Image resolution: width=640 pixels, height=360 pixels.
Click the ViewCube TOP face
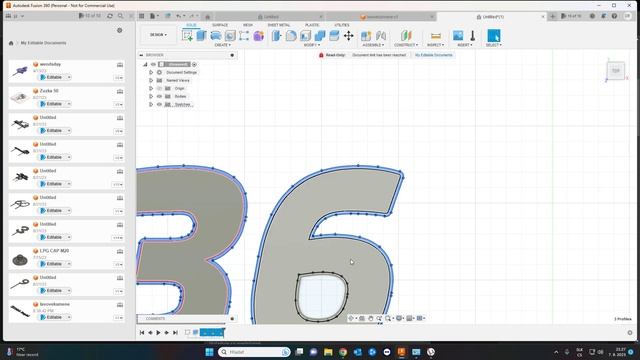coord(616,71)
